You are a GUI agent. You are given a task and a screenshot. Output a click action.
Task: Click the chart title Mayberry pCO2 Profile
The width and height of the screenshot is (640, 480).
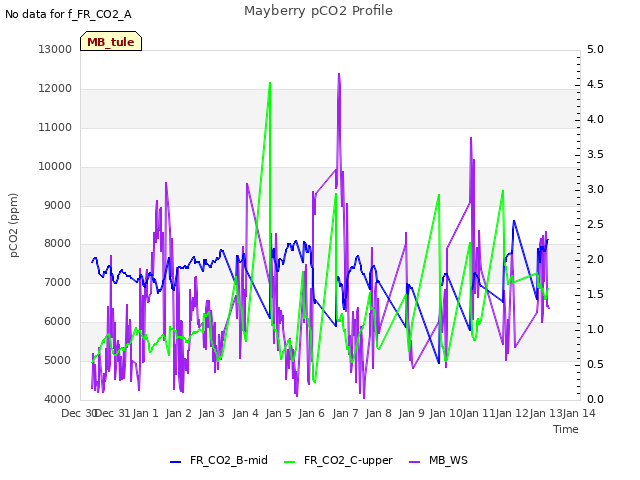(318, 11)
